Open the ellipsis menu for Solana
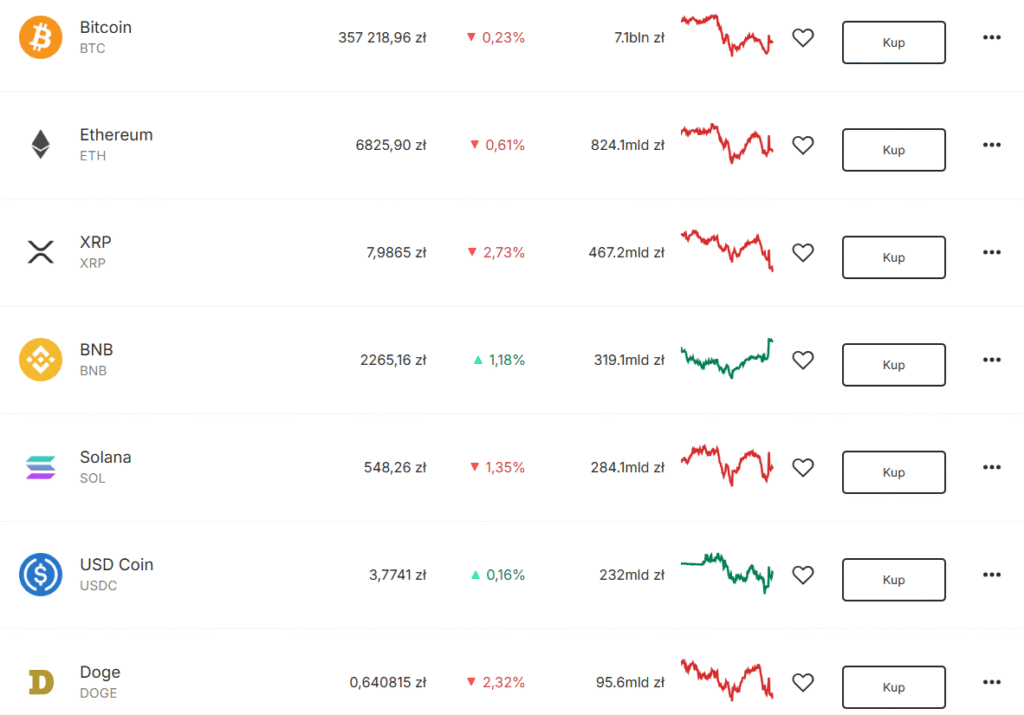1024x715 pixels. tap(991, 467)
